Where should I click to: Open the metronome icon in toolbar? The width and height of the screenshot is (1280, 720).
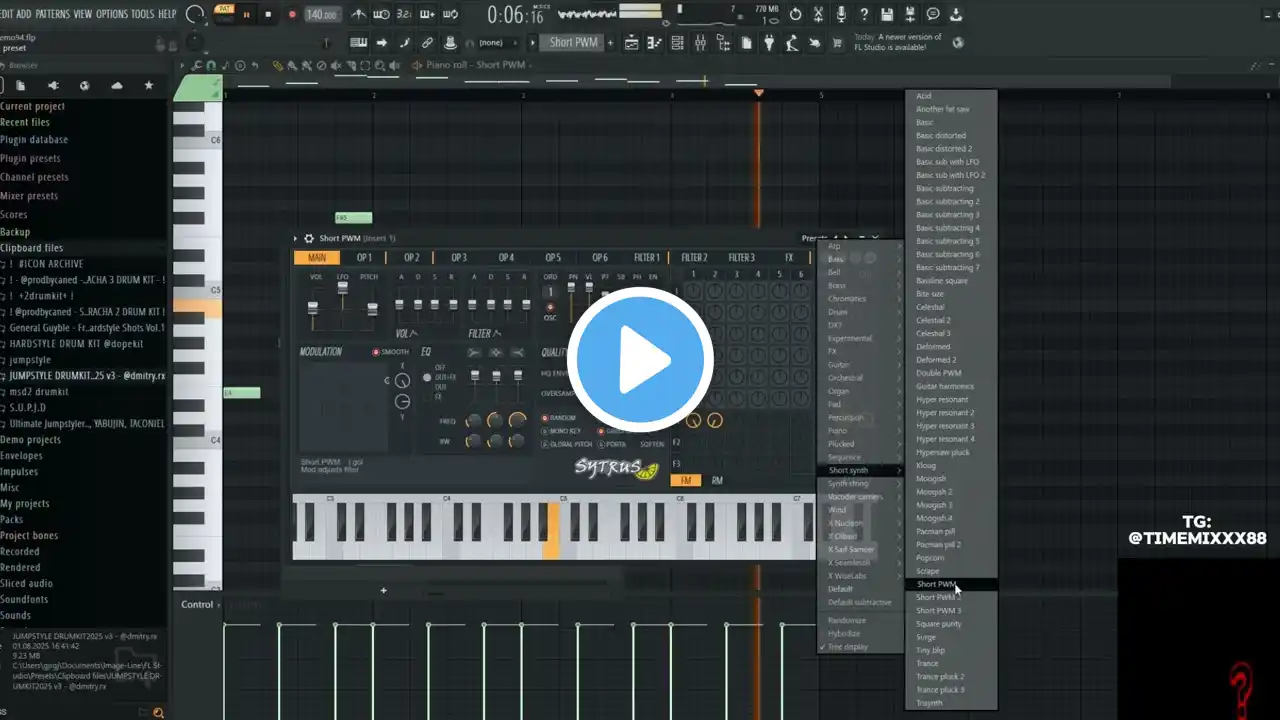[x=359, y=14]
